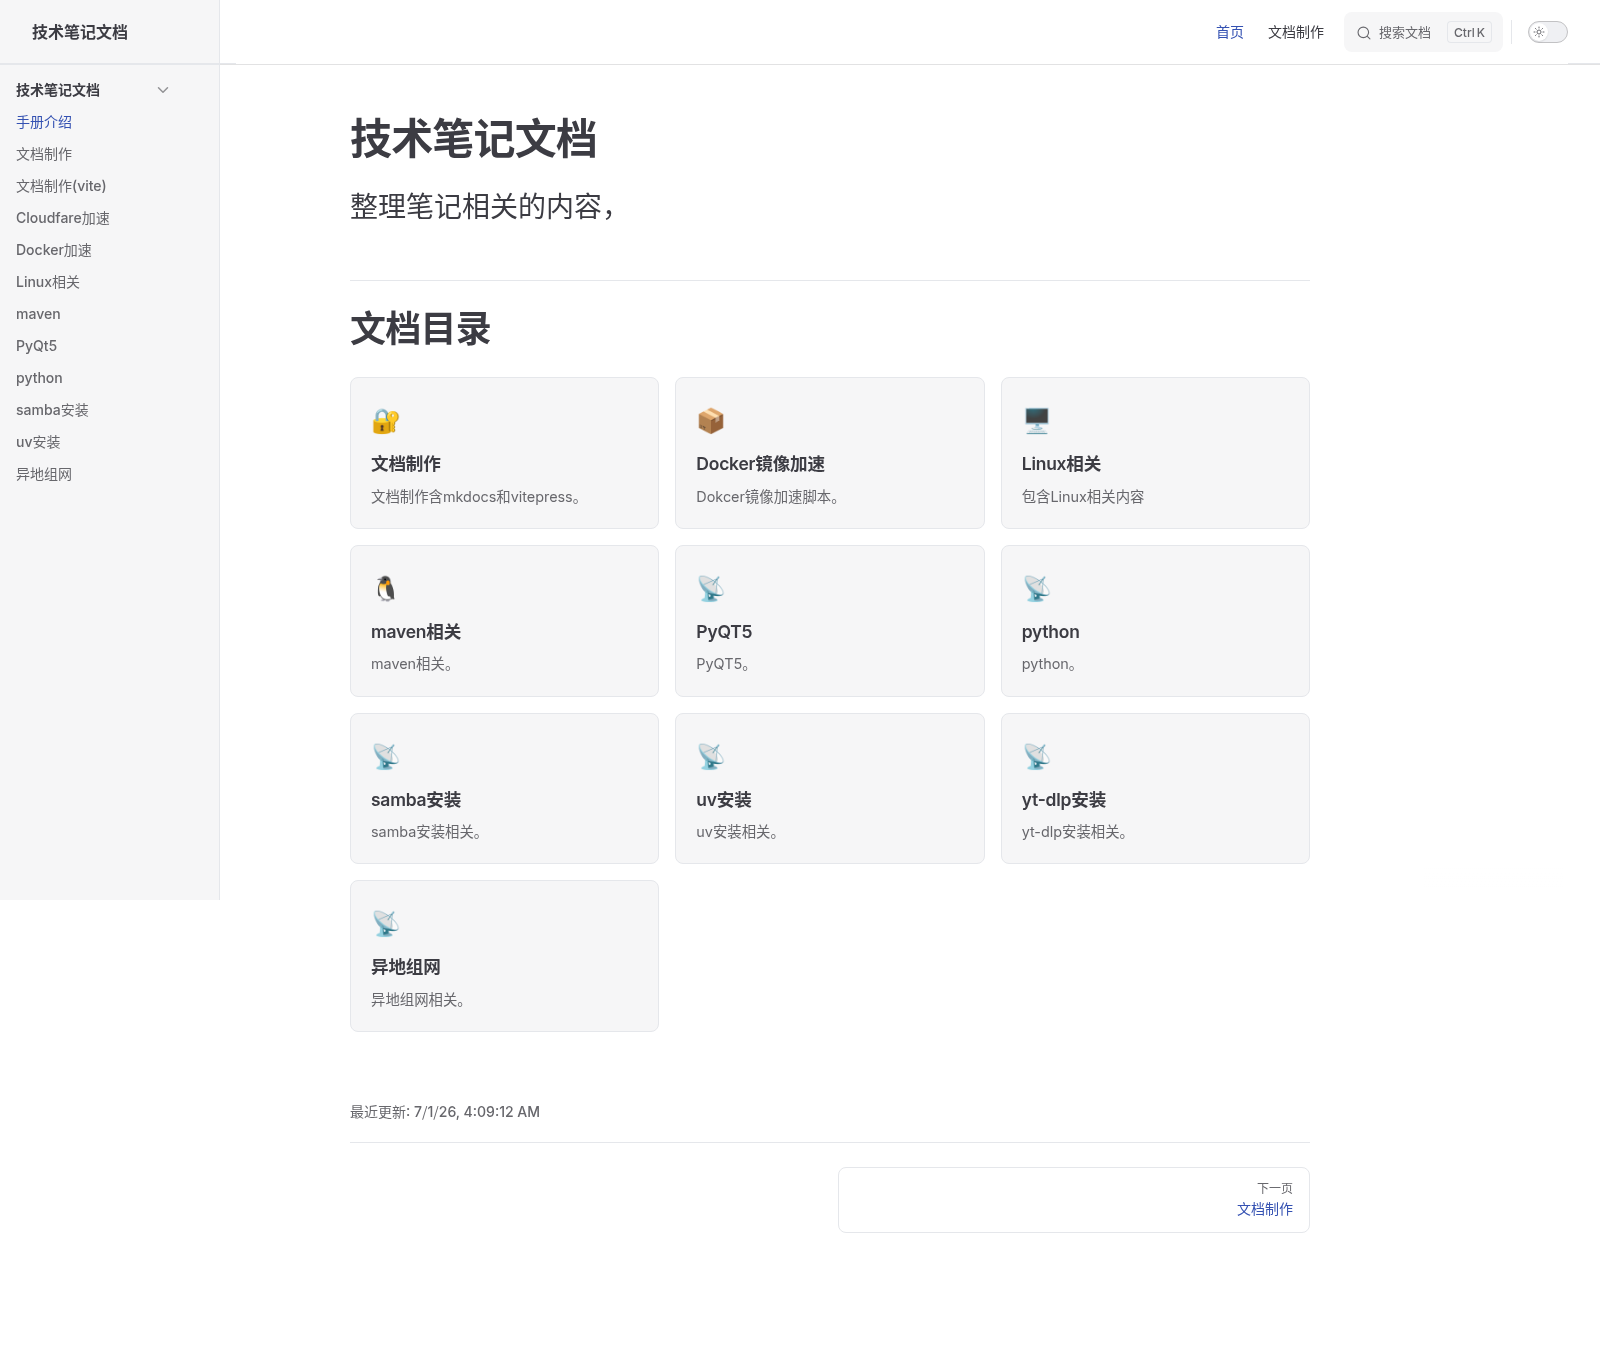
Task: Select maven in sidebar
Action: pyautogui.click(x=38, y=314)
